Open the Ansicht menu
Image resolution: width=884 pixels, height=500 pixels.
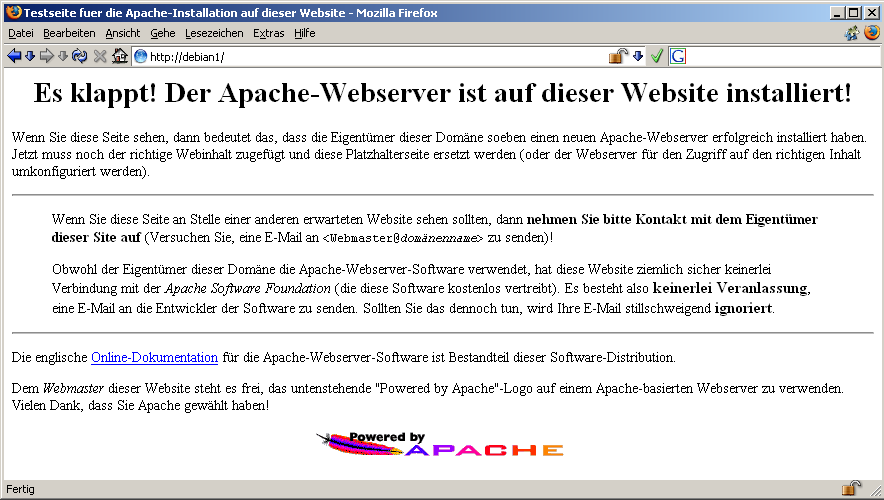122,33
